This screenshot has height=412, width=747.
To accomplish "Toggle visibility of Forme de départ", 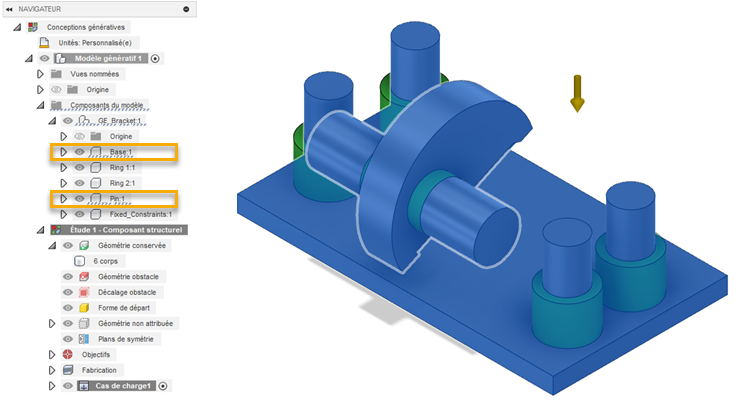I will point(68,308).
